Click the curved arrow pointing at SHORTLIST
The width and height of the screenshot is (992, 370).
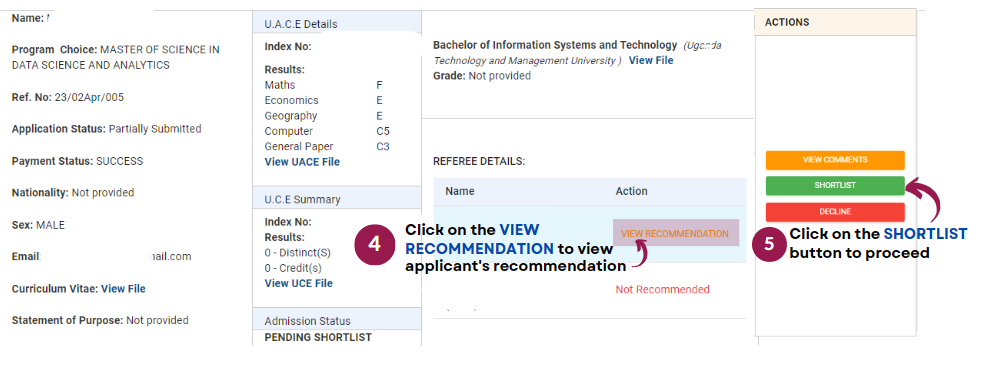tap(926, 198)
